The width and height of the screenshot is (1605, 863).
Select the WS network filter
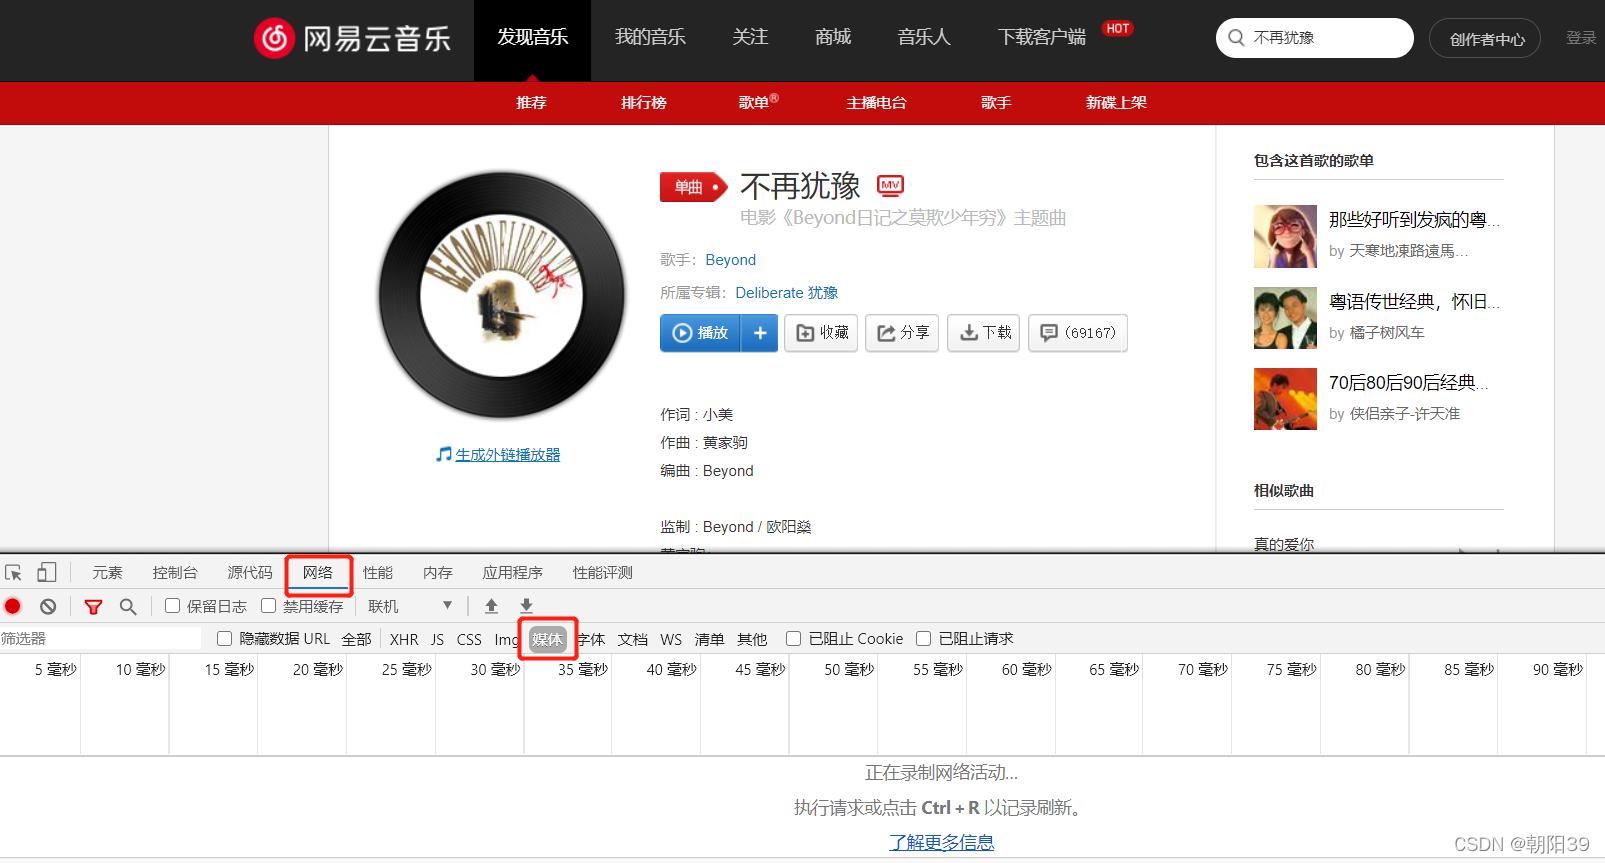point(671,640)
